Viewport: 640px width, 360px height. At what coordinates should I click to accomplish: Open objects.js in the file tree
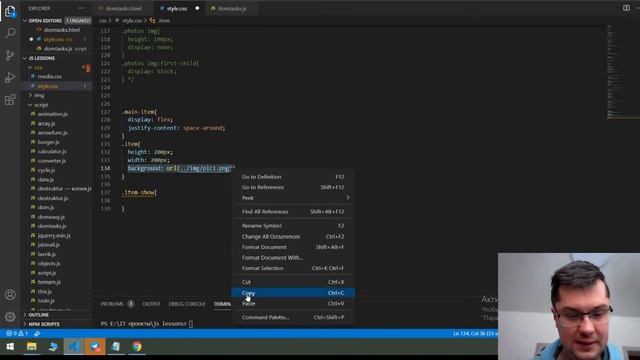click(x=49, y=264)
